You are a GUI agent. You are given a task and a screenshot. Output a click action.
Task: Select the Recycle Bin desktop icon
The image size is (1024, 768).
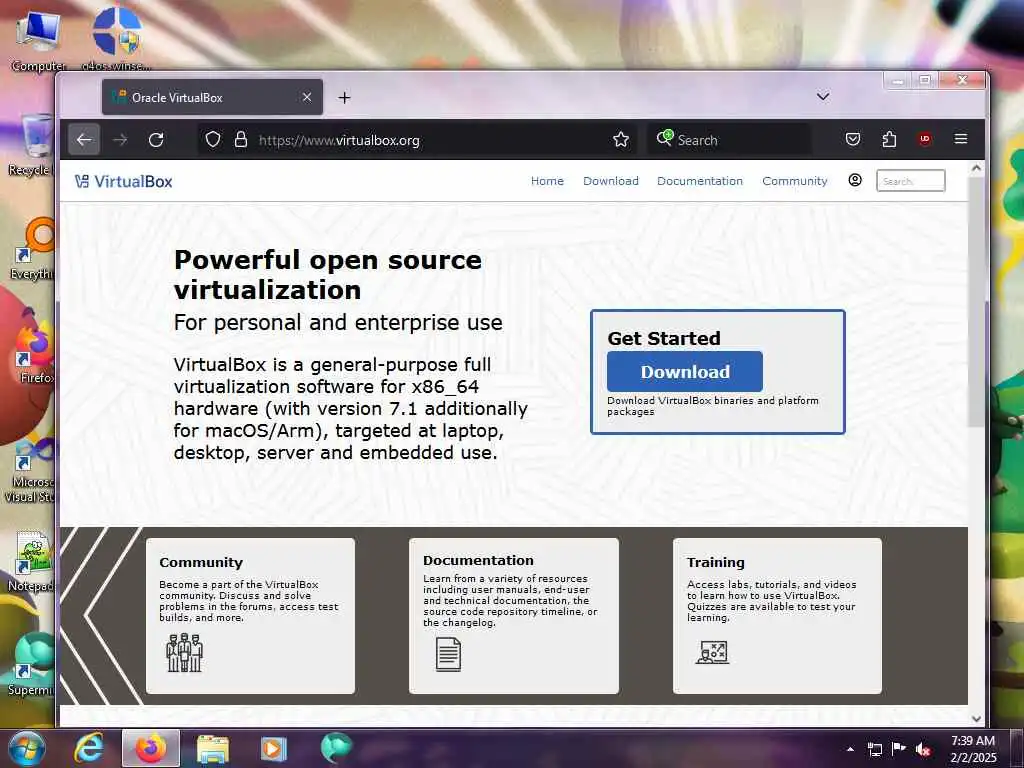(31, 145)
